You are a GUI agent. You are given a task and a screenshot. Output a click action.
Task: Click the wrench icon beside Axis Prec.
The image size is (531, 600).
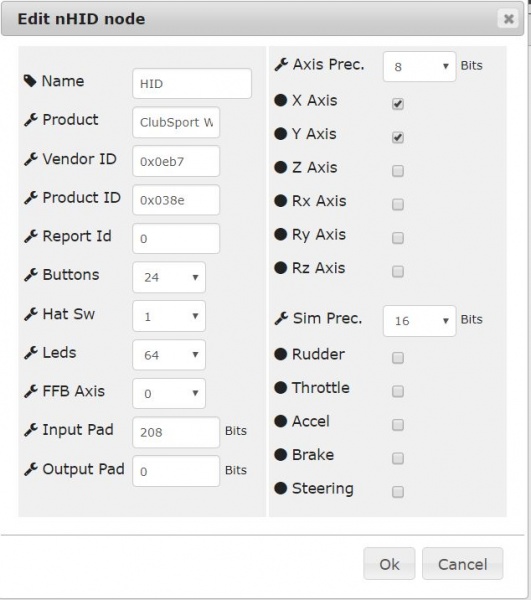pos(281,64)
